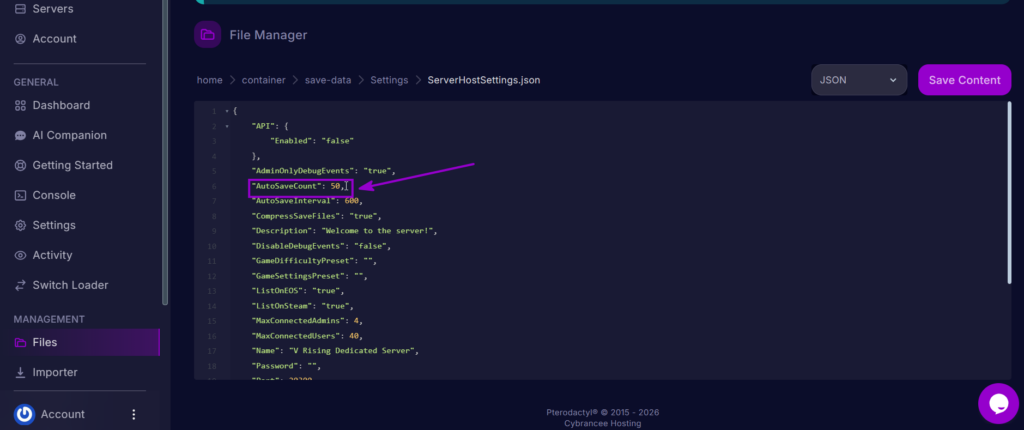Collapse the root brace fold arrow on line 1
This screenshot has height=430, width=1024.
tap(227, 111)
